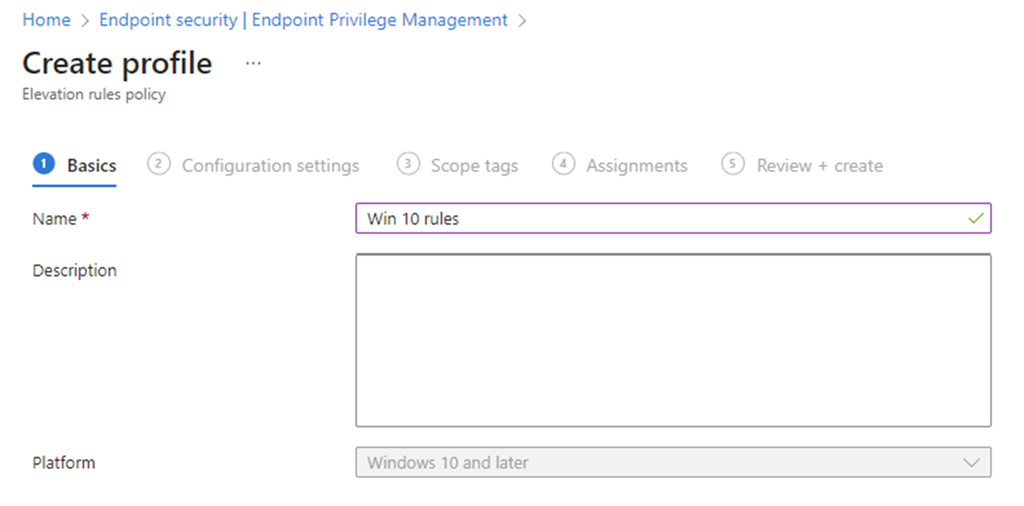Viewport: 1024px width, 506px height.
Task: Navigate to the Home breadcrumb link
Action: point(46,20)
